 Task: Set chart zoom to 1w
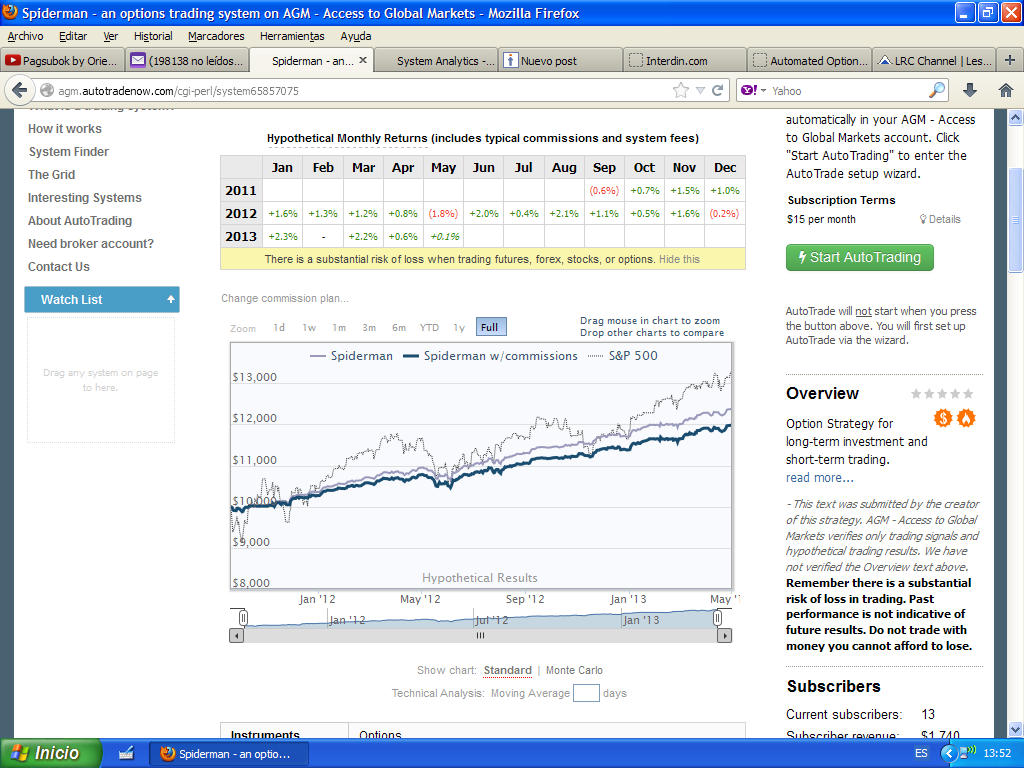(x=309, y=327)
